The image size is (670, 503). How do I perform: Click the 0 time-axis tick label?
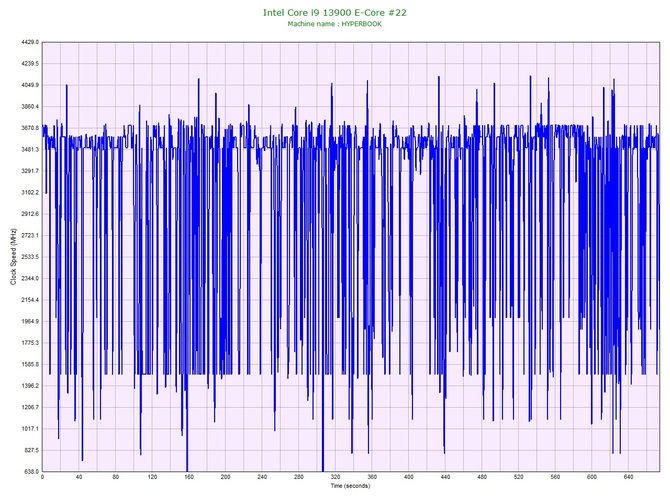pyautogui.click(x=42, y=477)
